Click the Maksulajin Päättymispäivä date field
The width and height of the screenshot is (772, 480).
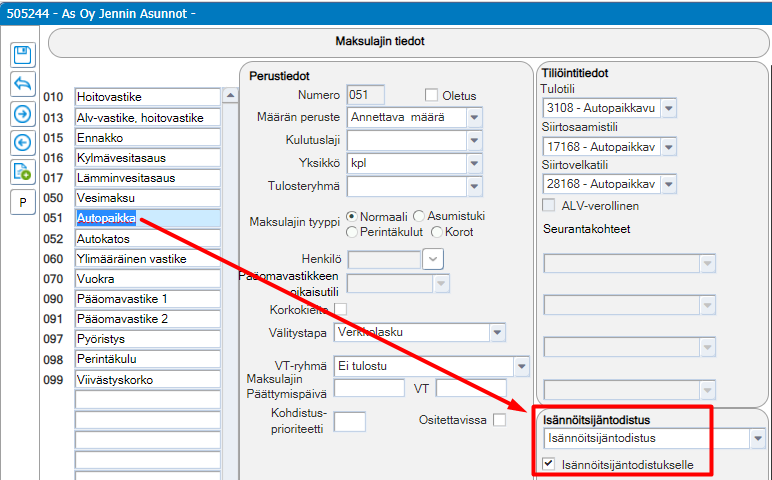pos(369,388)
